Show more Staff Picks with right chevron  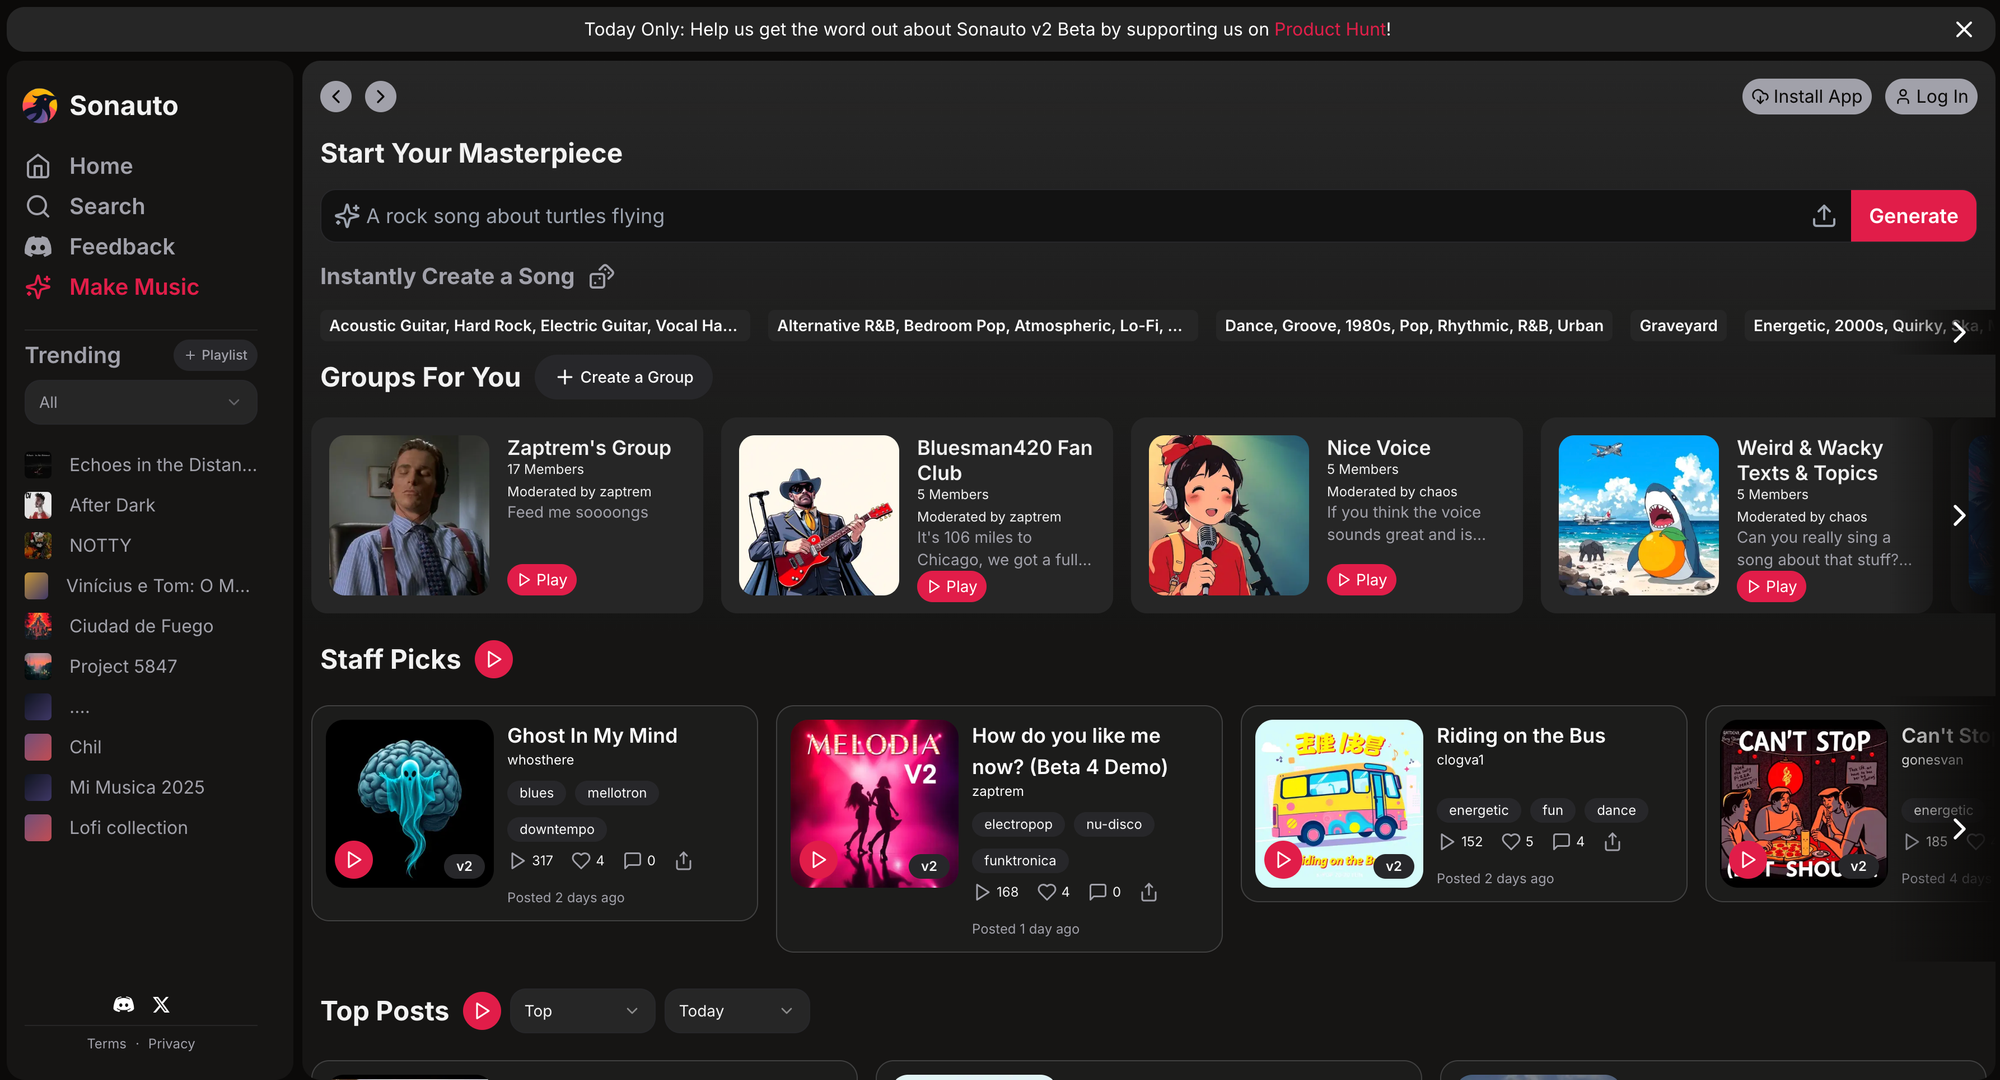[x=1959, y=828]
